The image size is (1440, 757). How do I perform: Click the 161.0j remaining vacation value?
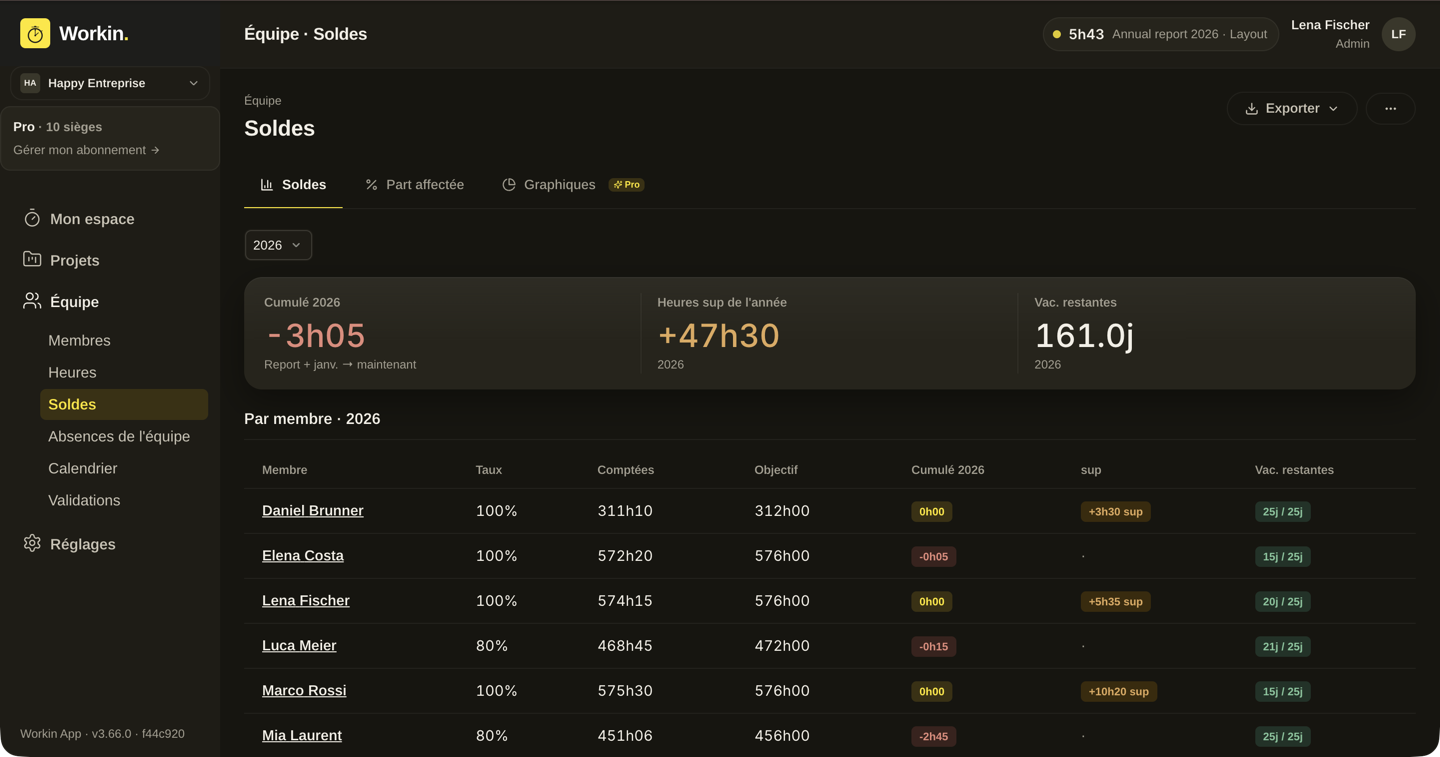tap(1084, 335)
